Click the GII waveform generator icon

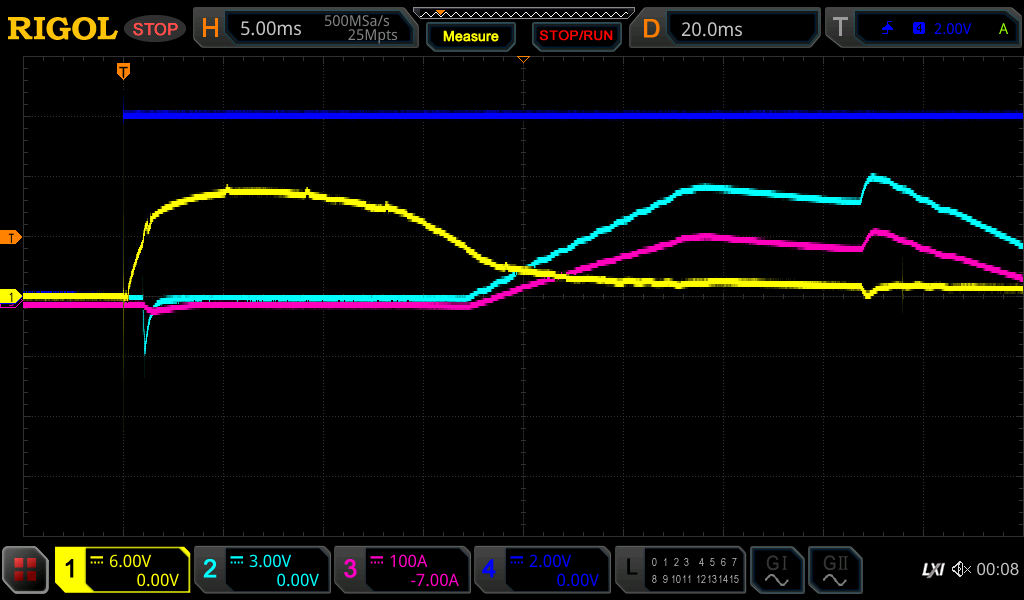833,570
